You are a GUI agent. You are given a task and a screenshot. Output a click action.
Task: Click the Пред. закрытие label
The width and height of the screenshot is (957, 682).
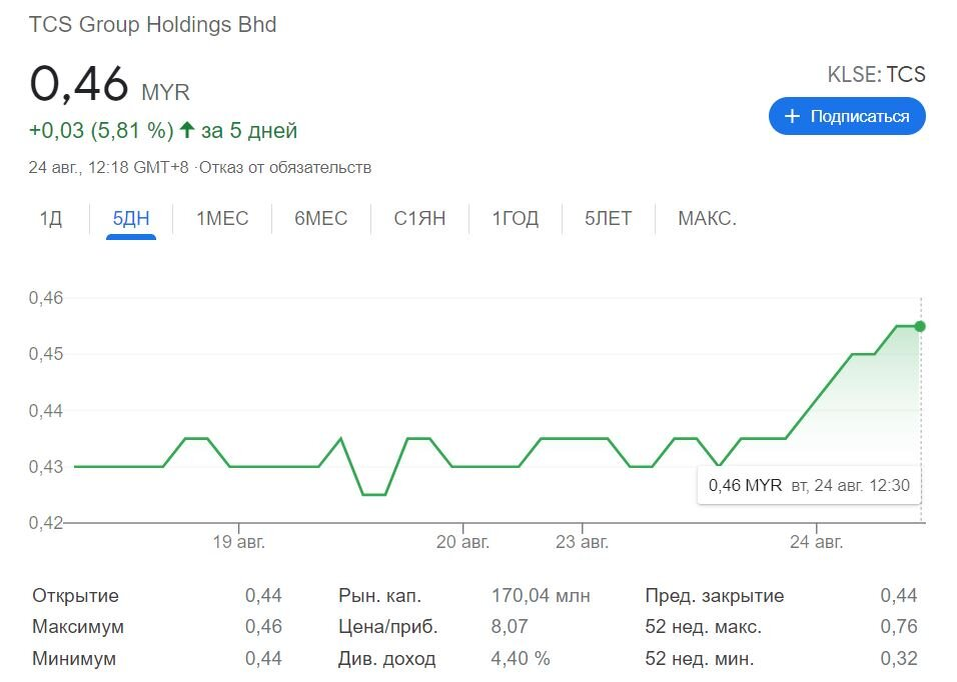715,596
